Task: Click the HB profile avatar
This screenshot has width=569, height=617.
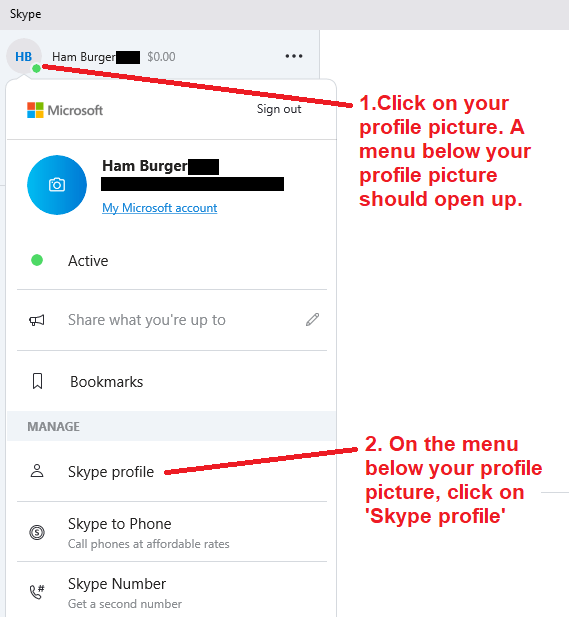Action: 24,56
